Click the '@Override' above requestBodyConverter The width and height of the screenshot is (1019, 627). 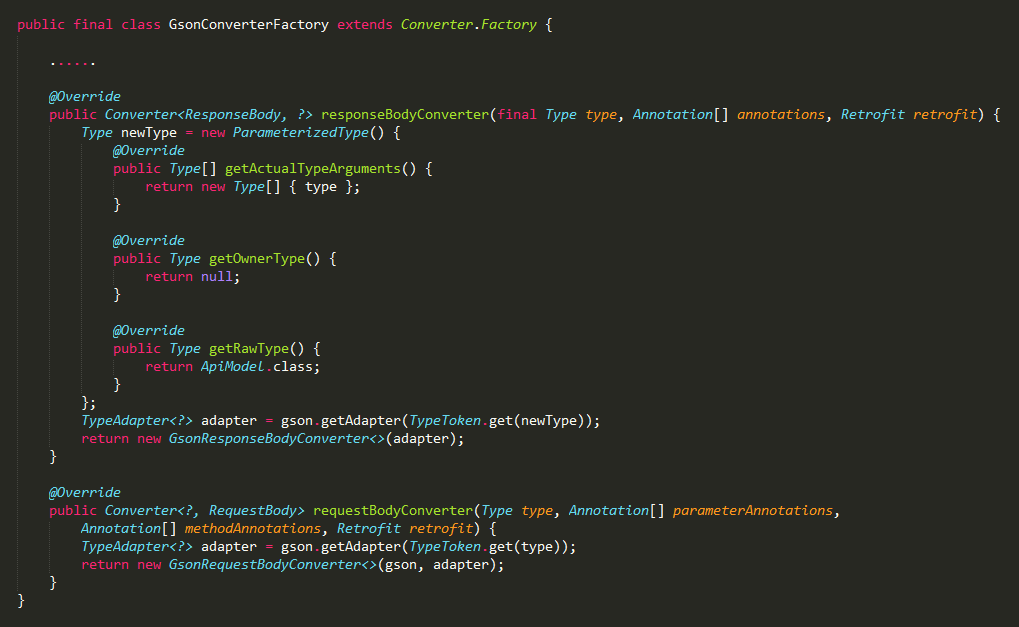85,493
